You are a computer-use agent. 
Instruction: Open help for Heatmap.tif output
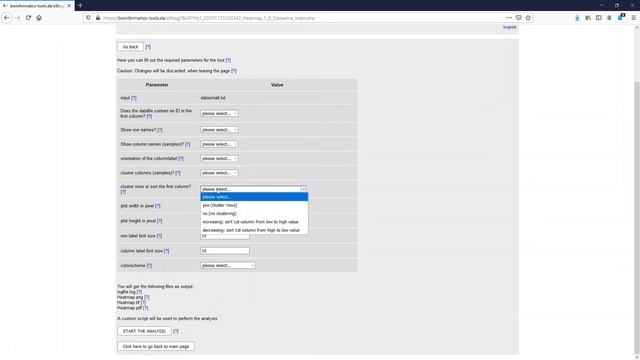pyautogui.click(x=143, y=302)
